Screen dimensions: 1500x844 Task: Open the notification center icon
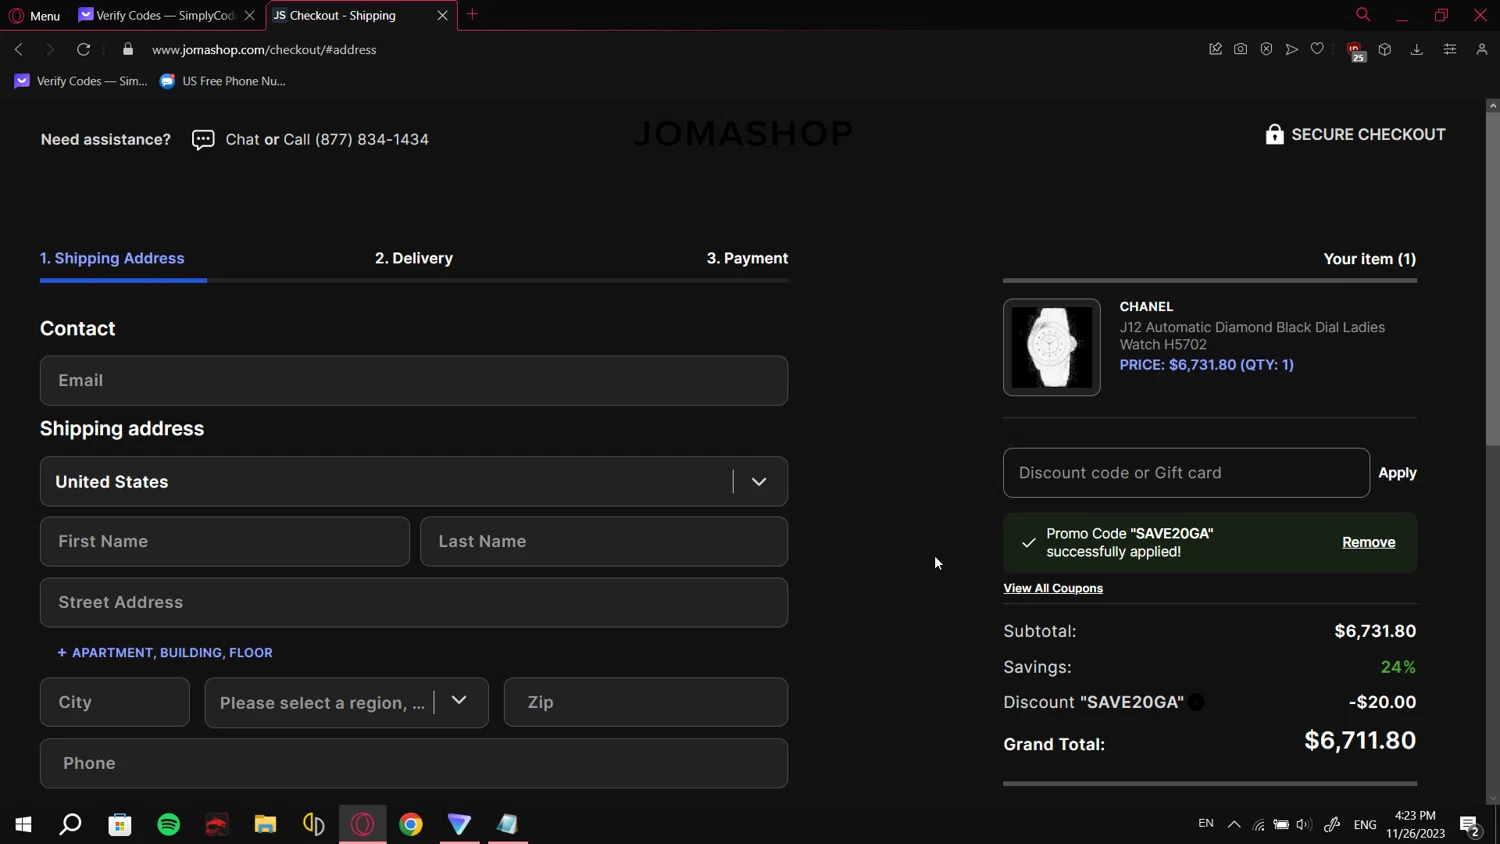tap(1470, 825)
